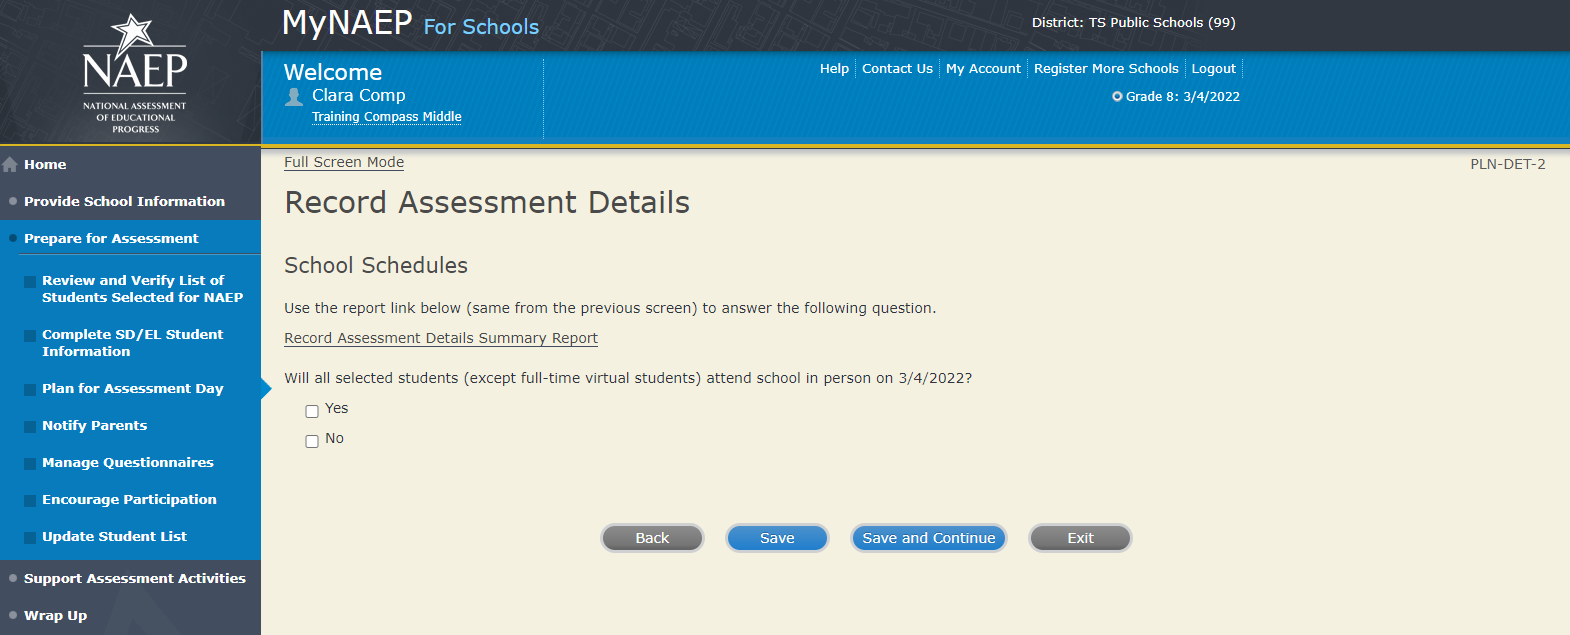Click the NAEP logo
1570x635 pixels.
click(135, 74)
